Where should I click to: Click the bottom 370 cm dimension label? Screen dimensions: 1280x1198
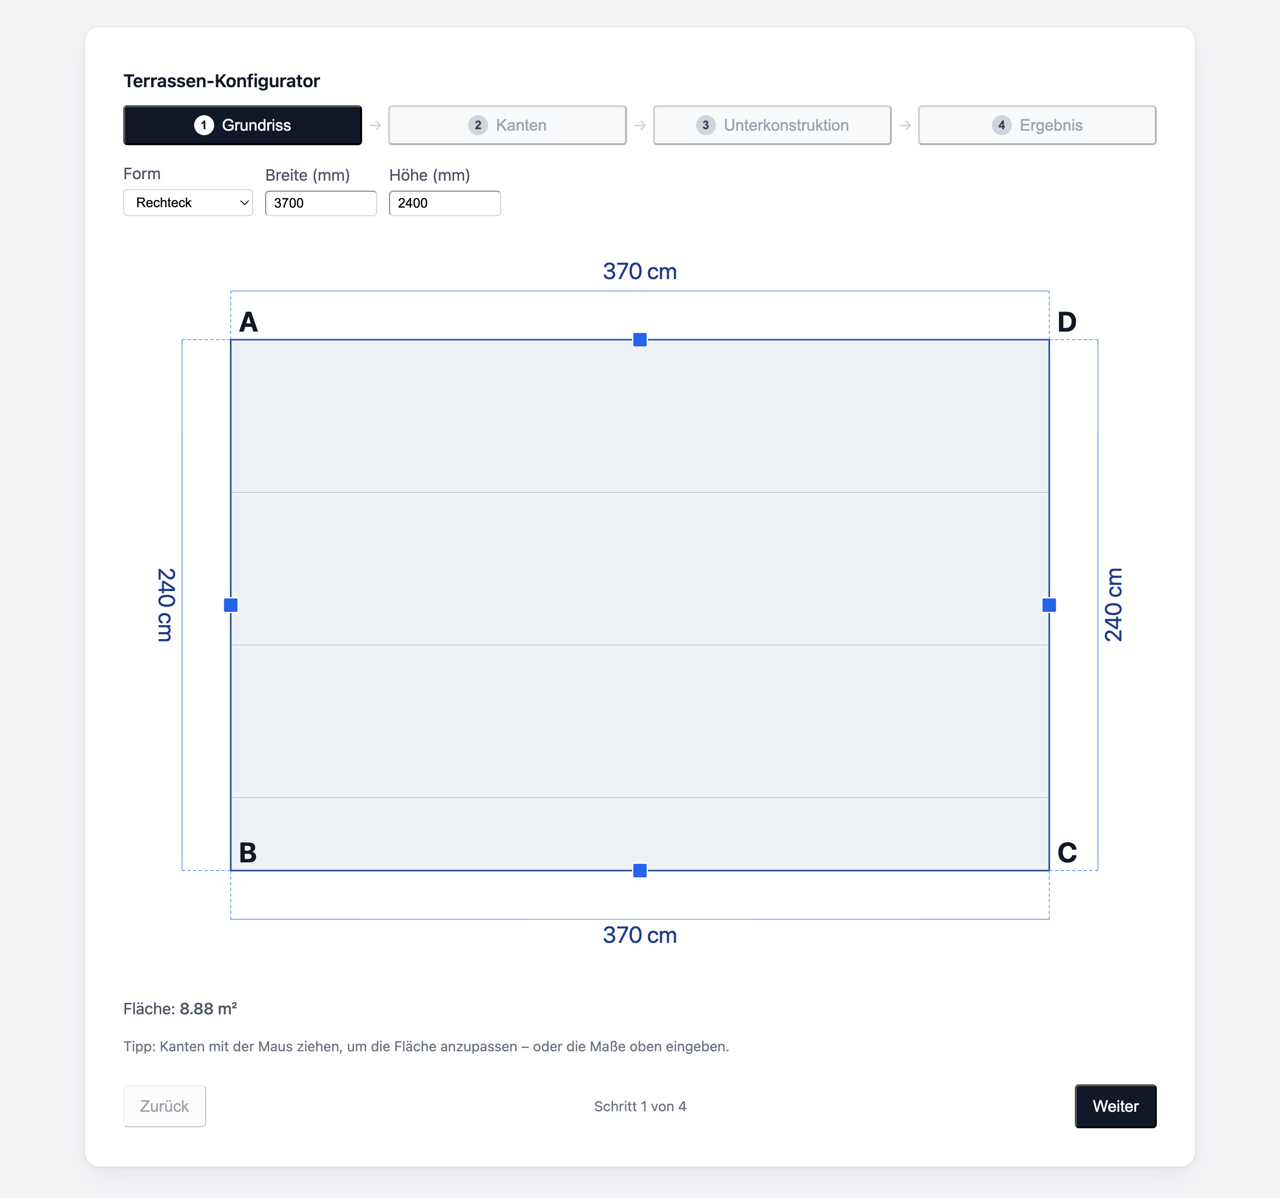pos(640,936)
